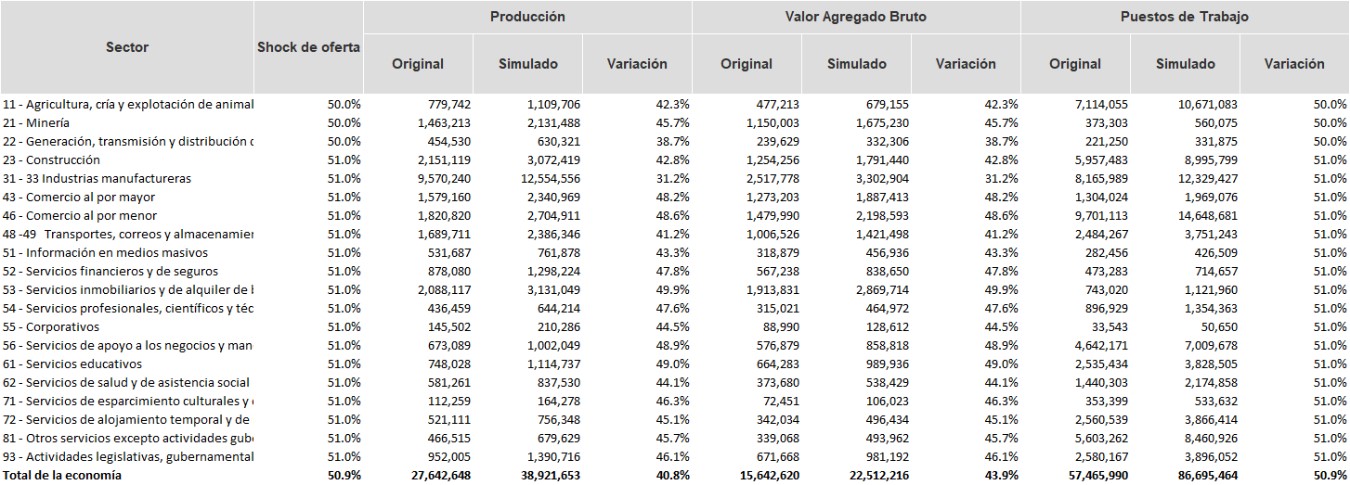The image size is (1350, 485).
Task: Click the Shock de oferta column header
Action: [309, 47]
